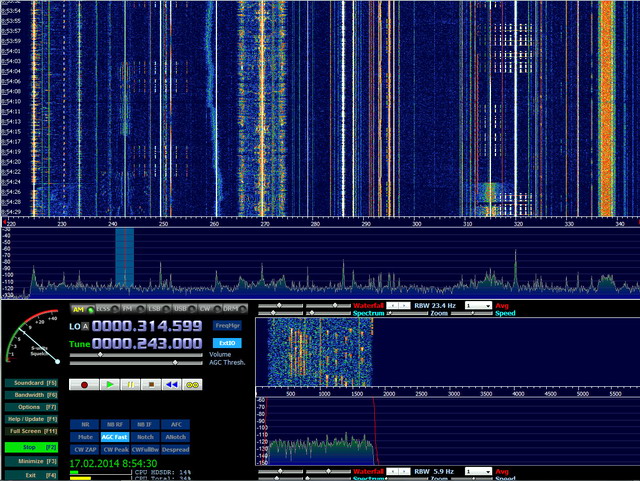Click lower RBW left arrow near 5.9 Hz
Screen dimensions: 640x481
tap(393, 472)
